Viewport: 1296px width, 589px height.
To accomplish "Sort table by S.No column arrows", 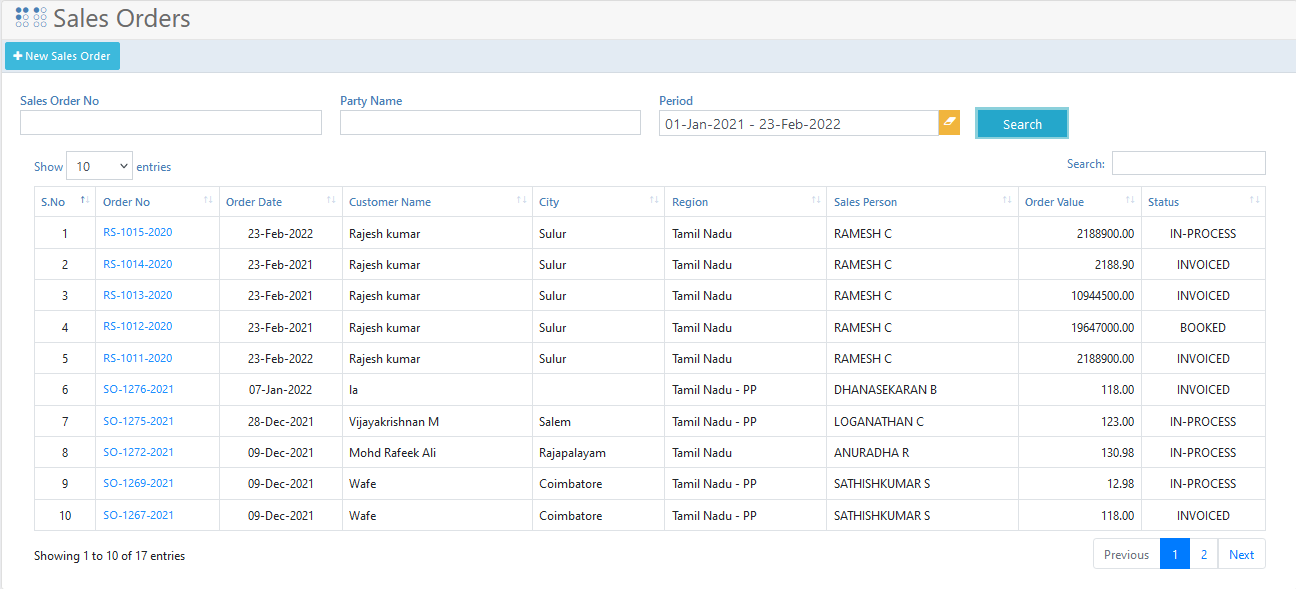I will click(85, 201).
